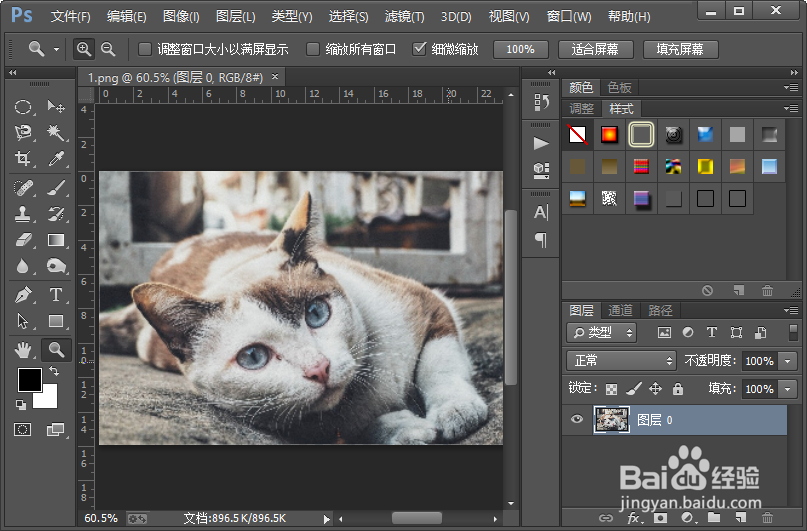Toggle lock position icon
The height and width of the screenshot is (531, 807).
655,388
